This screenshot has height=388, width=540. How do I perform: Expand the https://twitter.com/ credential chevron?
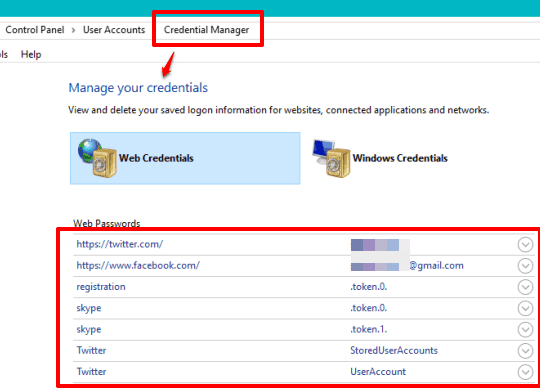525,245
